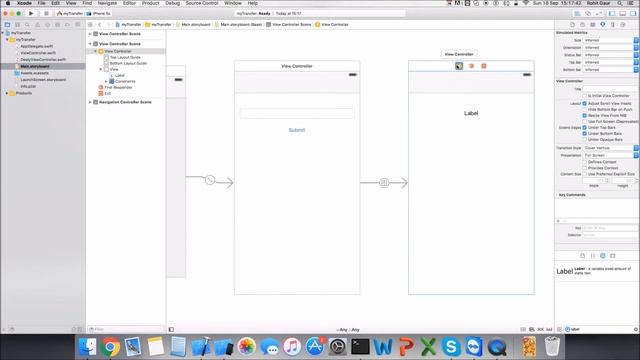This screenshot has width=640, height=360.
Task: Run the project with the Play button
Action: pos(31,13)
